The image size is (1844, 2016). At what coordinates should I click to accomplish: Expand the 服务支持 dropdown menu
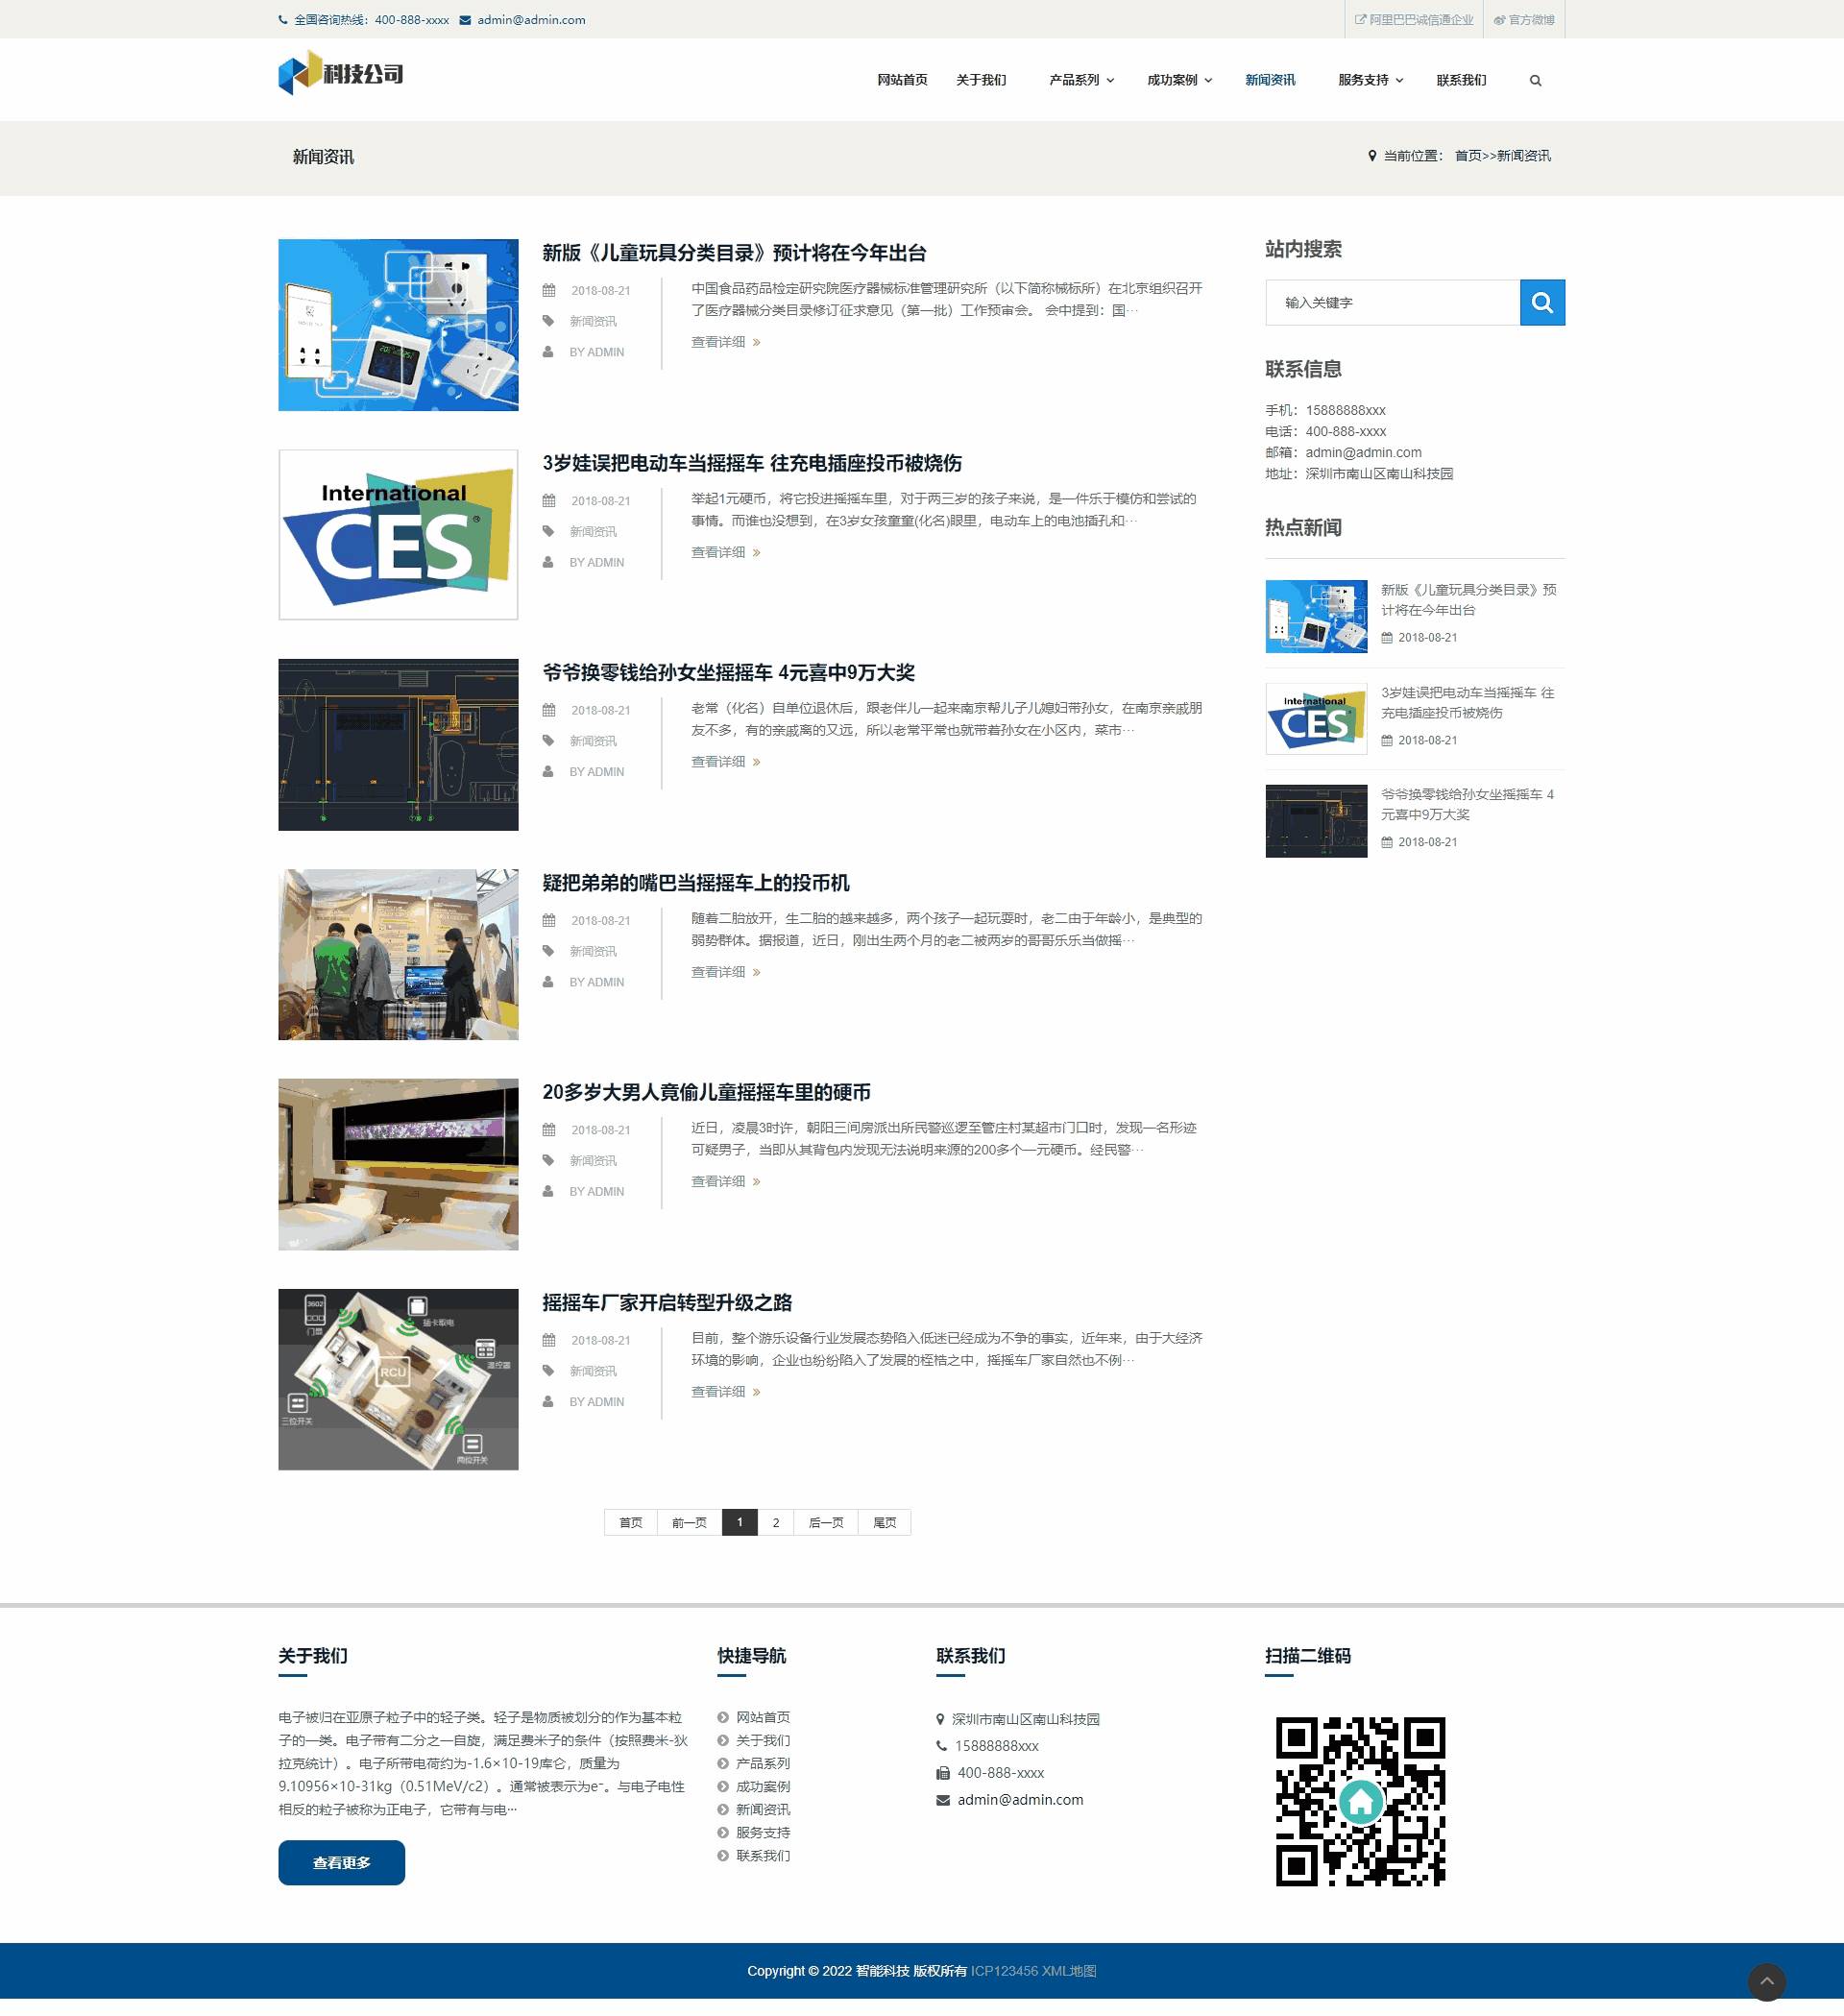tap(1370, 80)
